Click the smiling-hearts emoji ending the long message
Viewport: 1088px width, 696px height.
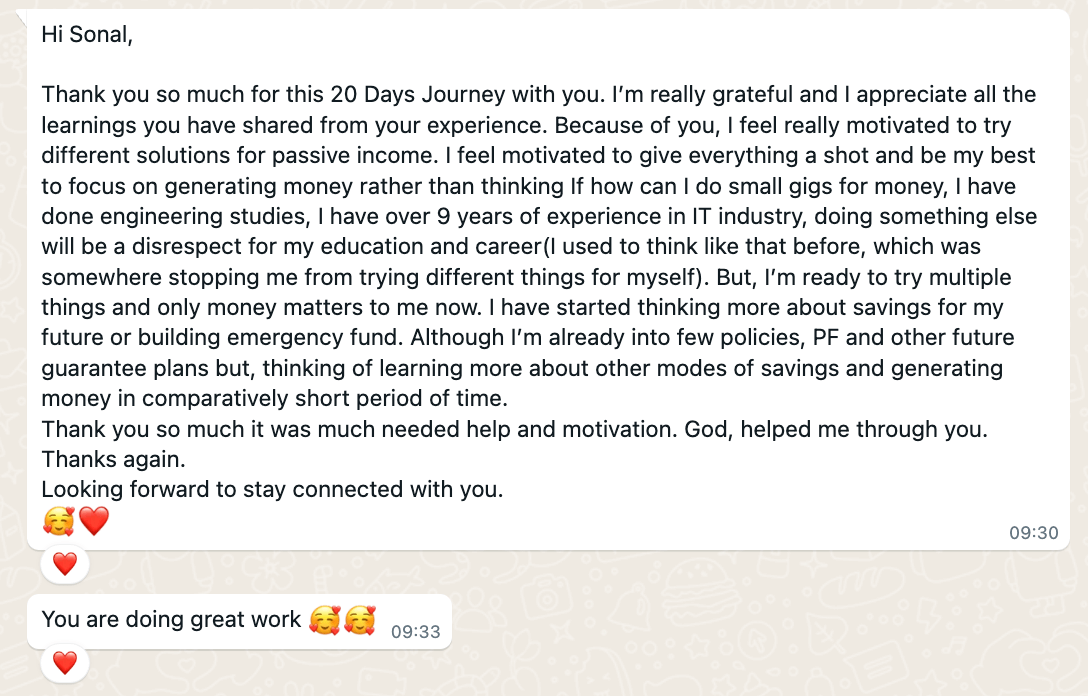[58, 521]
